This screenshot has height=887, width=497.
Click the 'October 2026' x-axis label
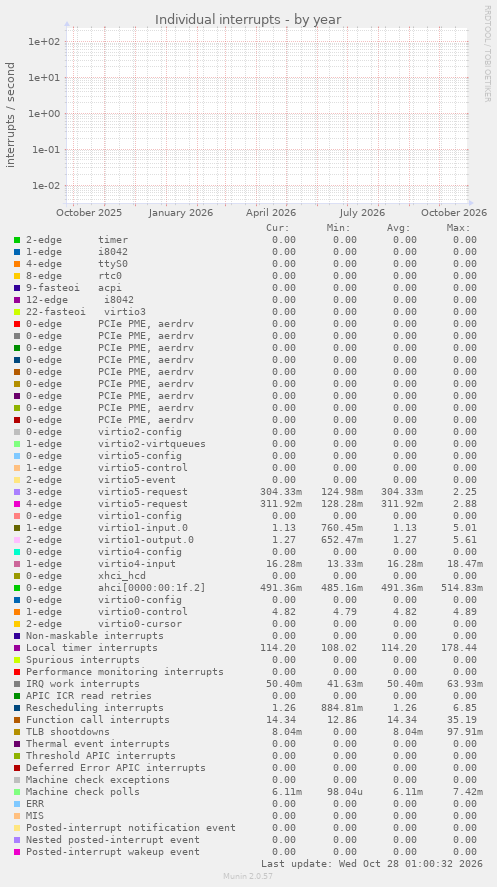454,213
